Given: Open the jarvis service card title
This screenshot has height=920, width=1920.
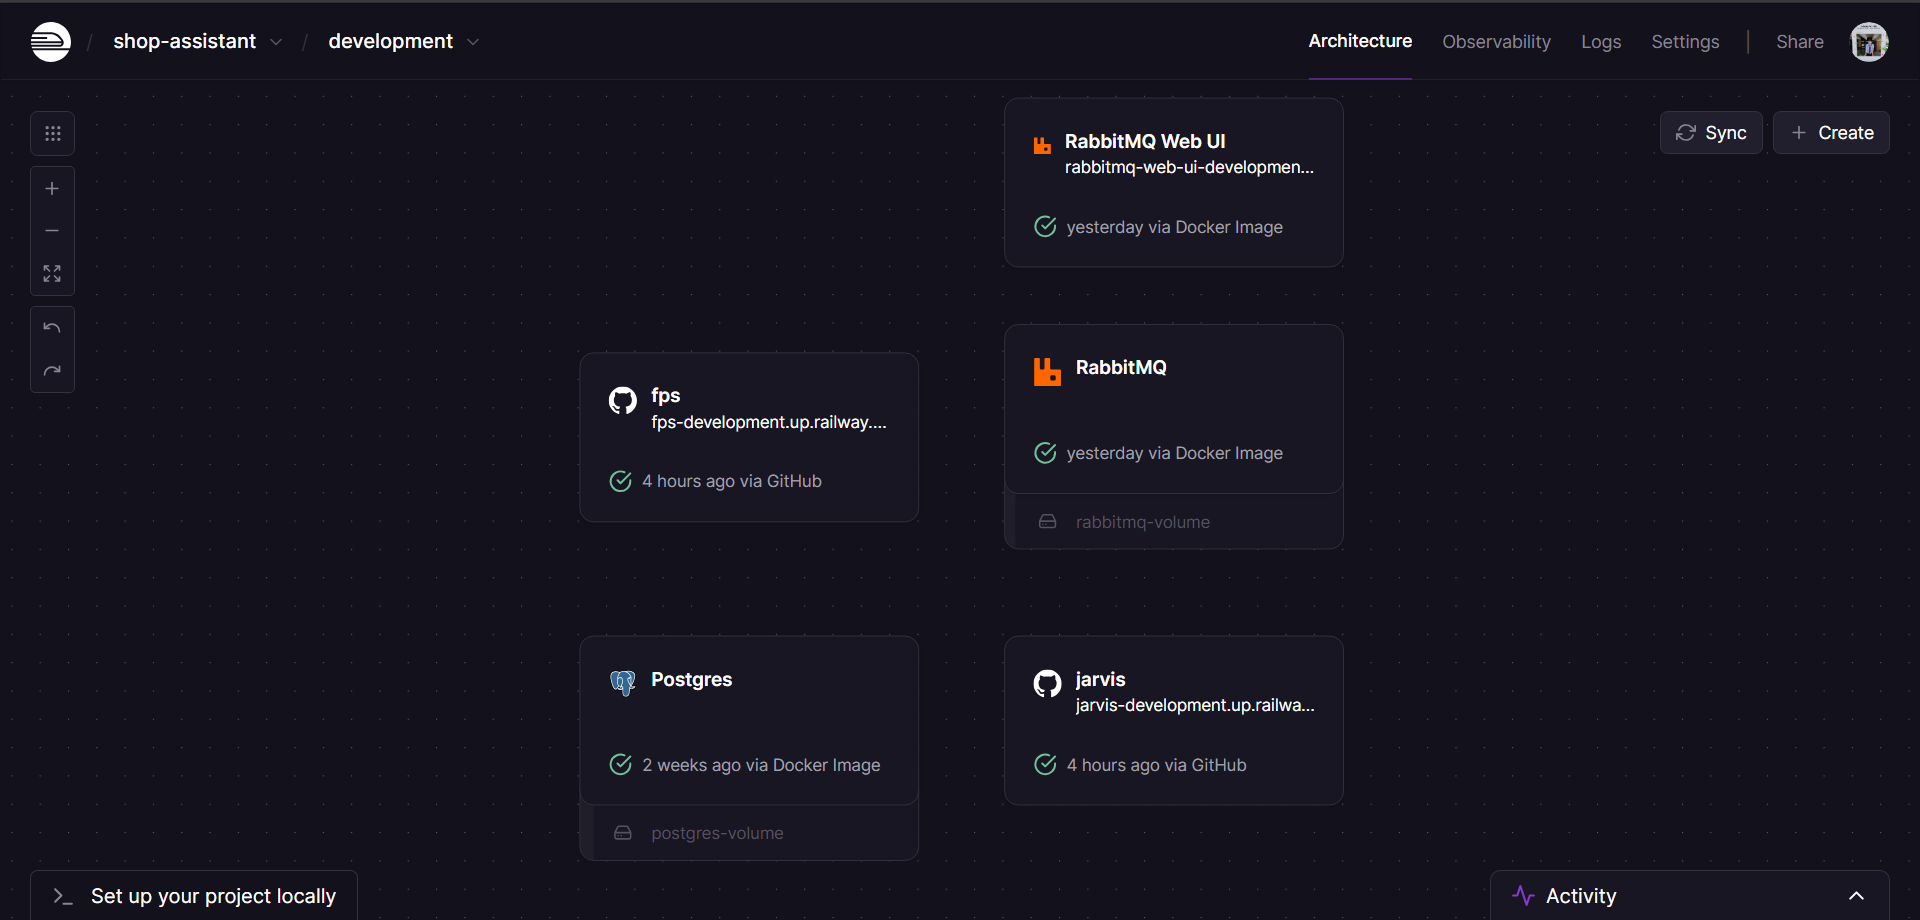Looking at the screenshot, I should pyautogui.click(x=1101, y=679).
